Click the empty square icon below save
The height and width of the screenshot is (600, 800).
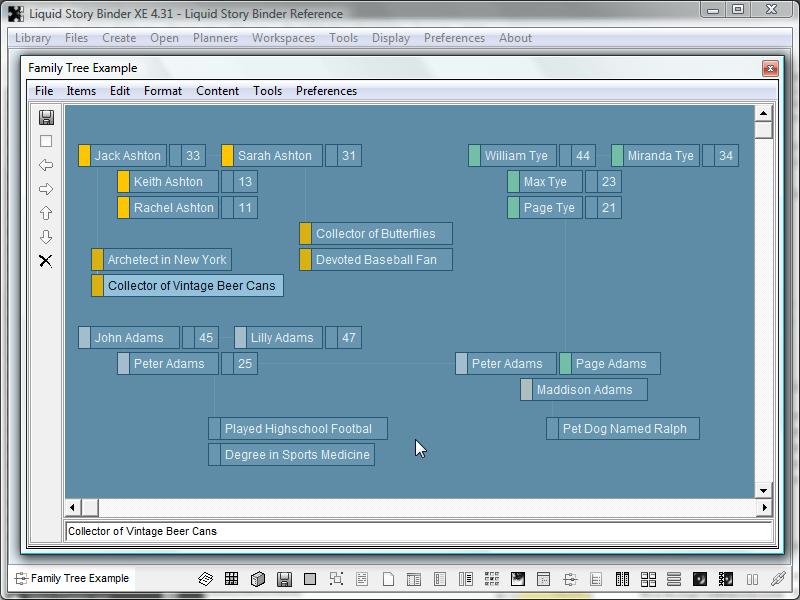46,141
